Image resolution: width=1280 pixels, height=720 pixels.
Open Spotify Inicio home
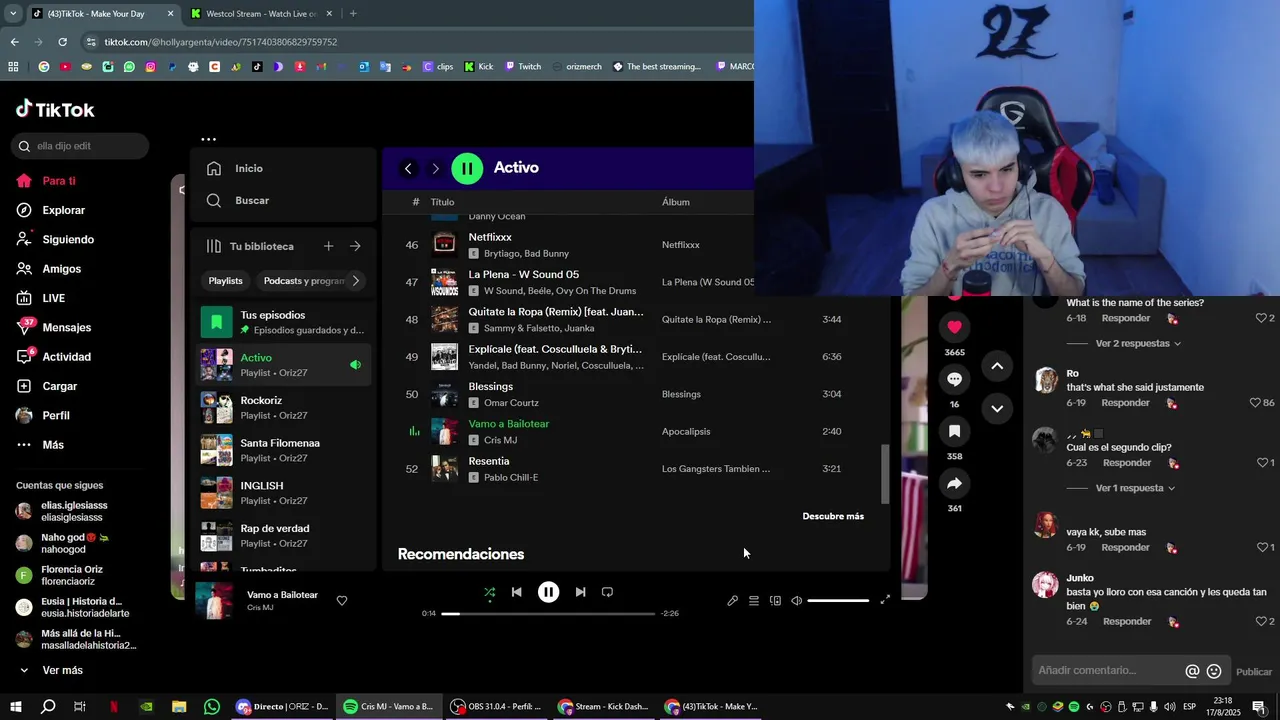(236, 169)
